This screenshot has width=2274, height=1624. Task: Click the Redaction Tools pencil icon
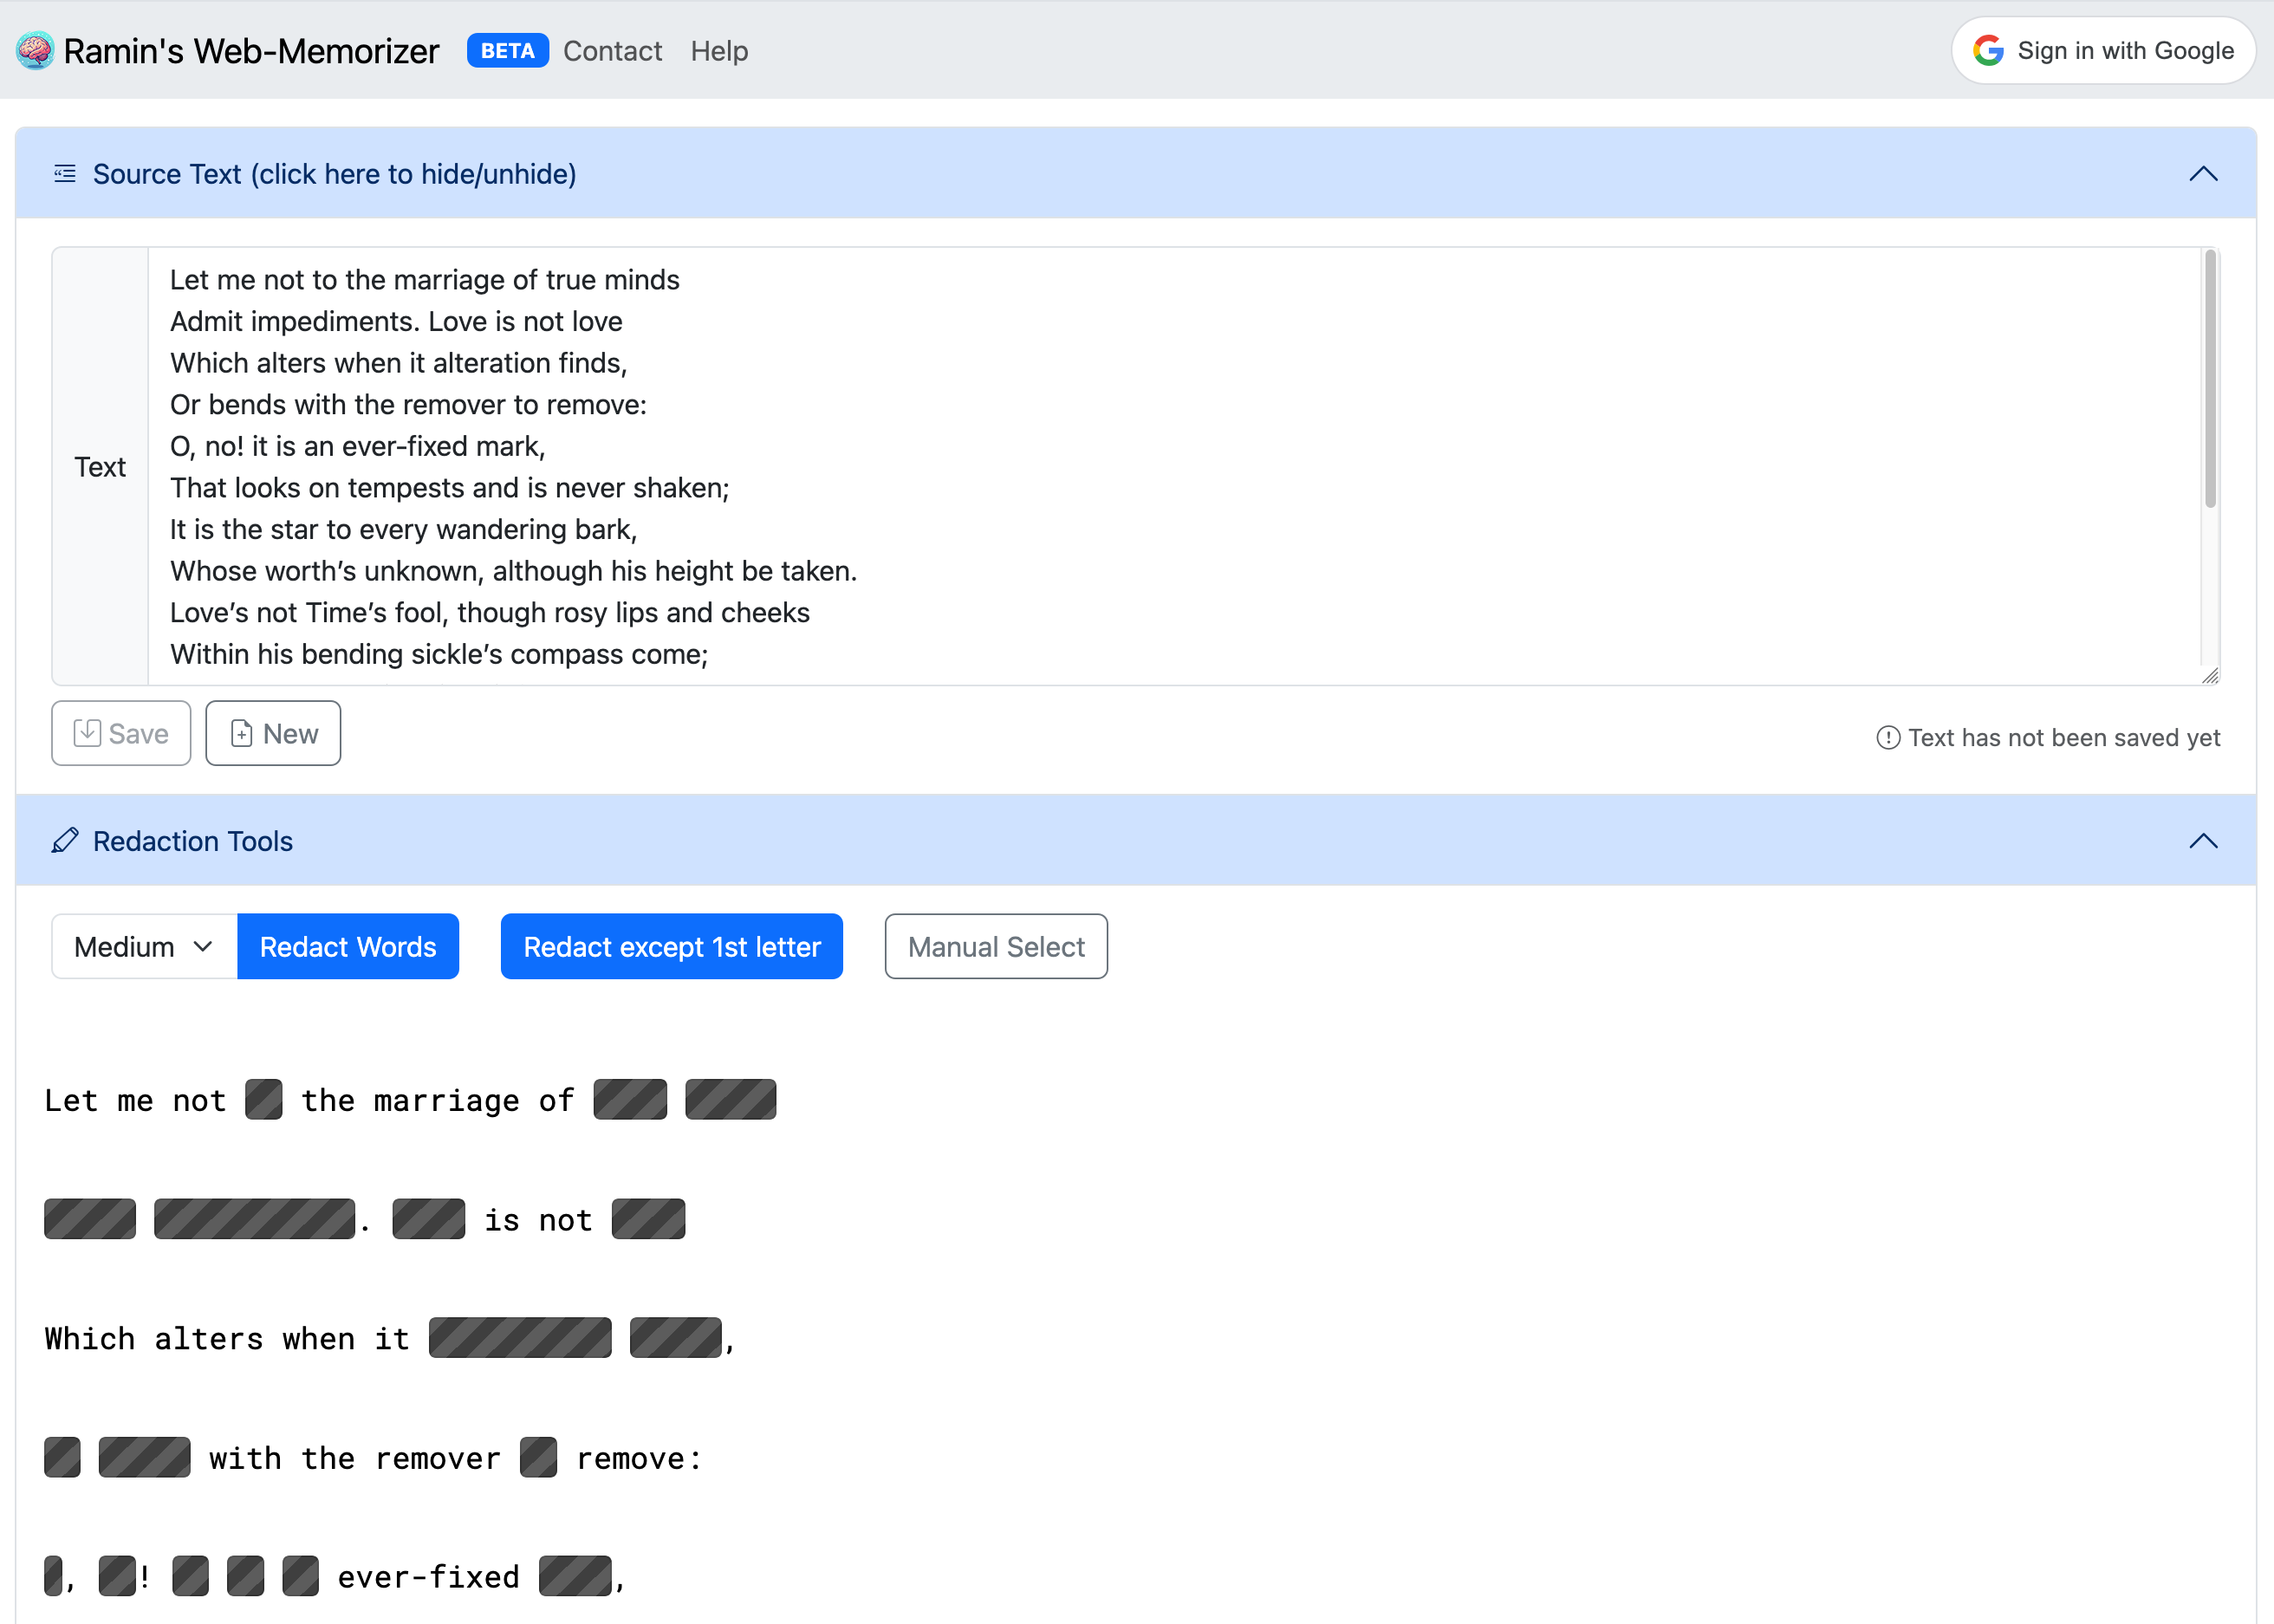pyautogui.click(x=65, y=841)
